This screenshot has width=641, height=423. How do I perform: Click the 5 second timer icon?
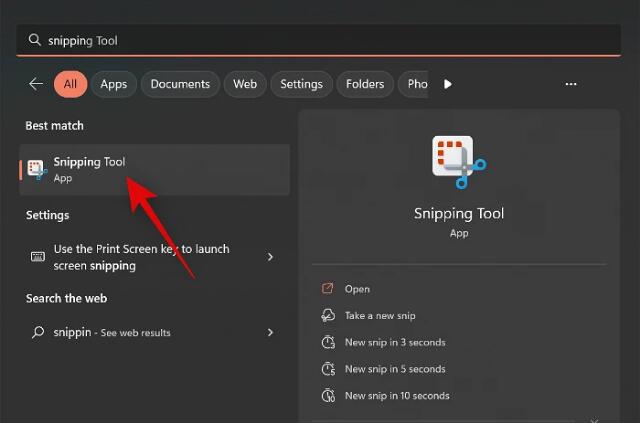(x=328, y=369)
